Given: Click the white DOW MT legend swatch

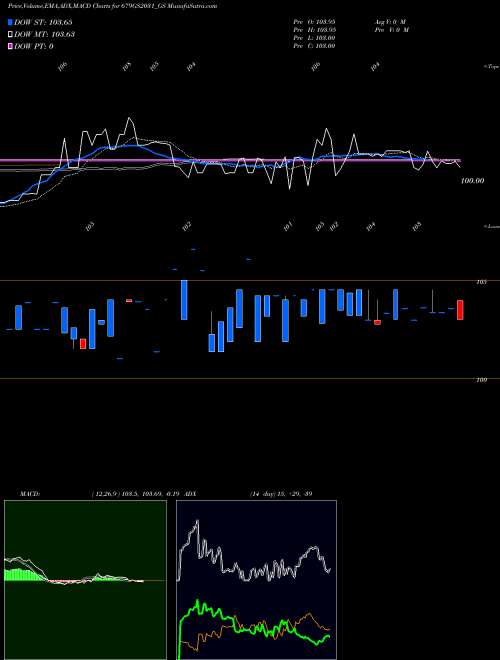Looking at the screenshot, I should click(10, 34).
